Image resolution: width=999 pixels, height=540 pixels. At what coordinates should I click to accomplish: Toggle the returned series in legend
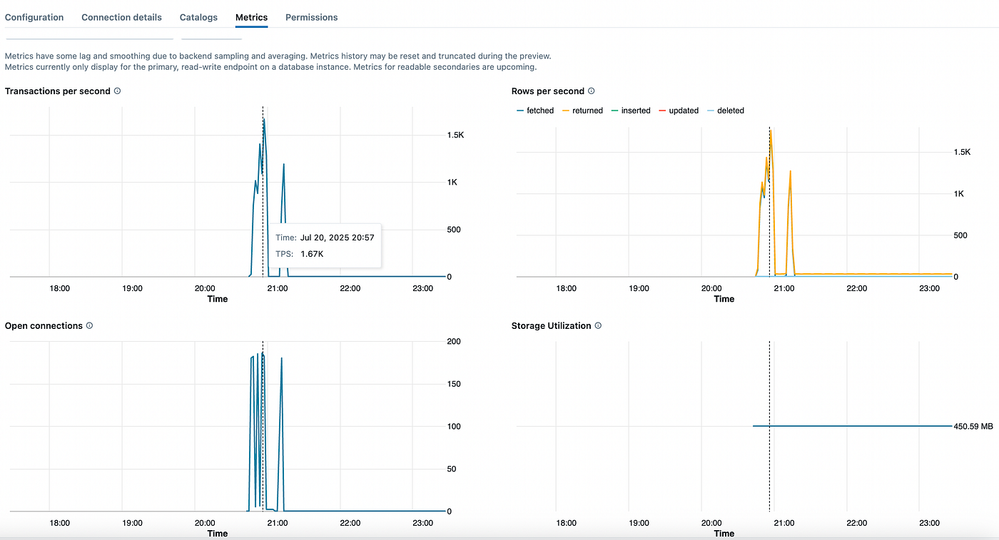click(x=582, y=111)
